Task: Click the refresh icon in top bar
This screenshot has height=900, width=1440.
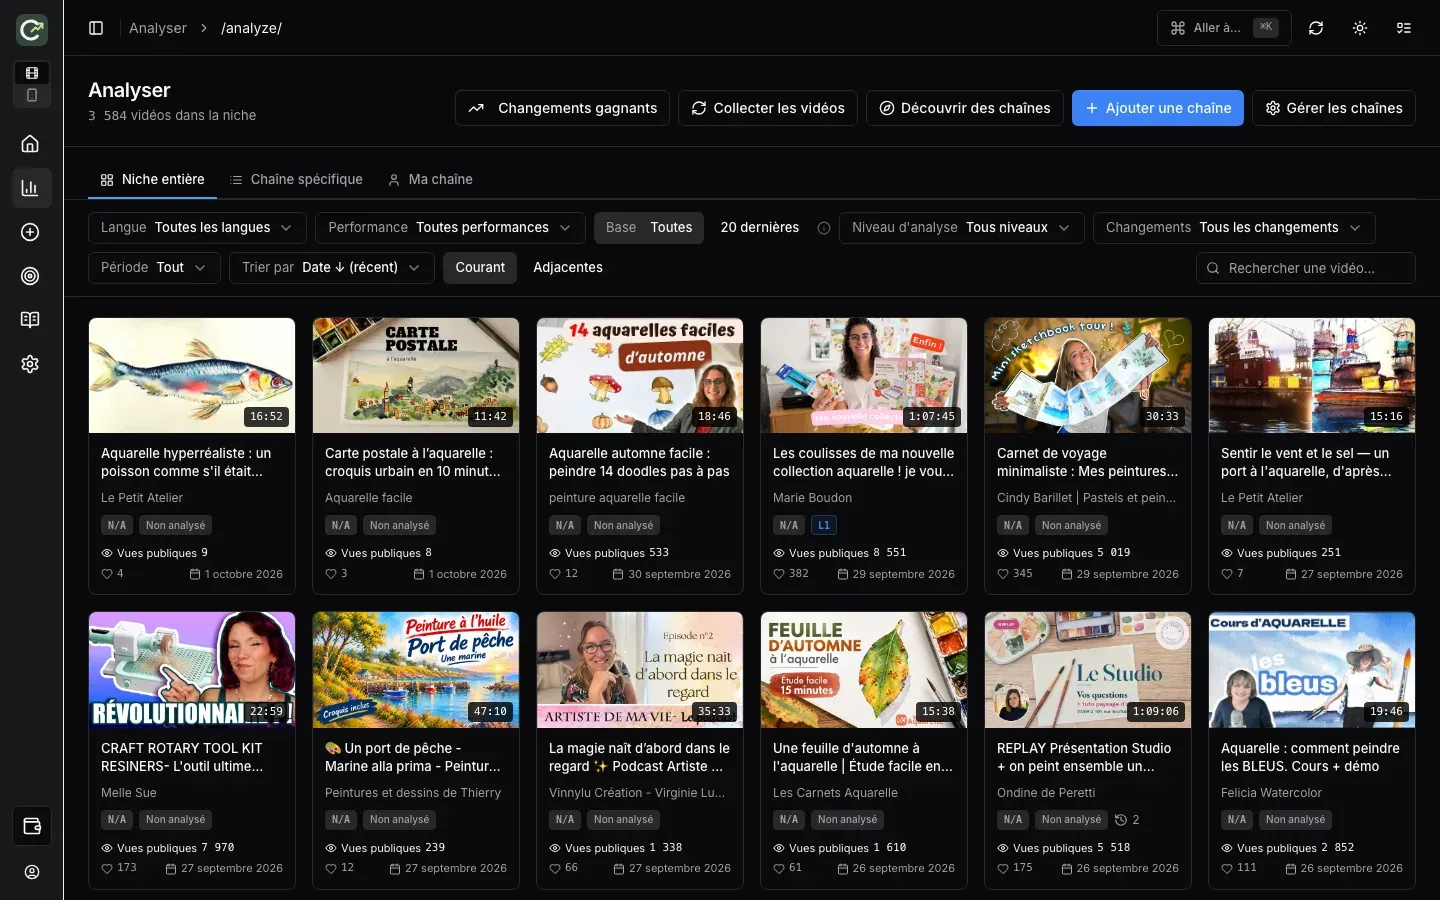Action: click(x=1316, y=28)
